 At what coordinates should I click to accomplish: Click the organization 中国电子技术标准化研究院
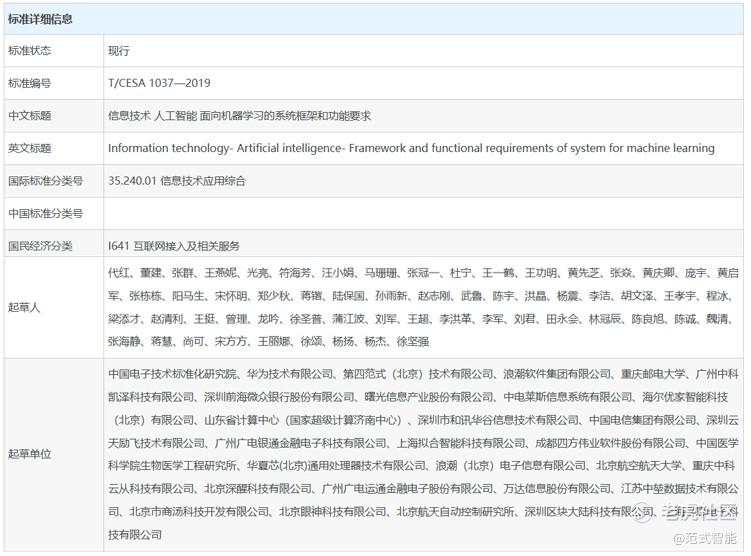click(173, 374)
